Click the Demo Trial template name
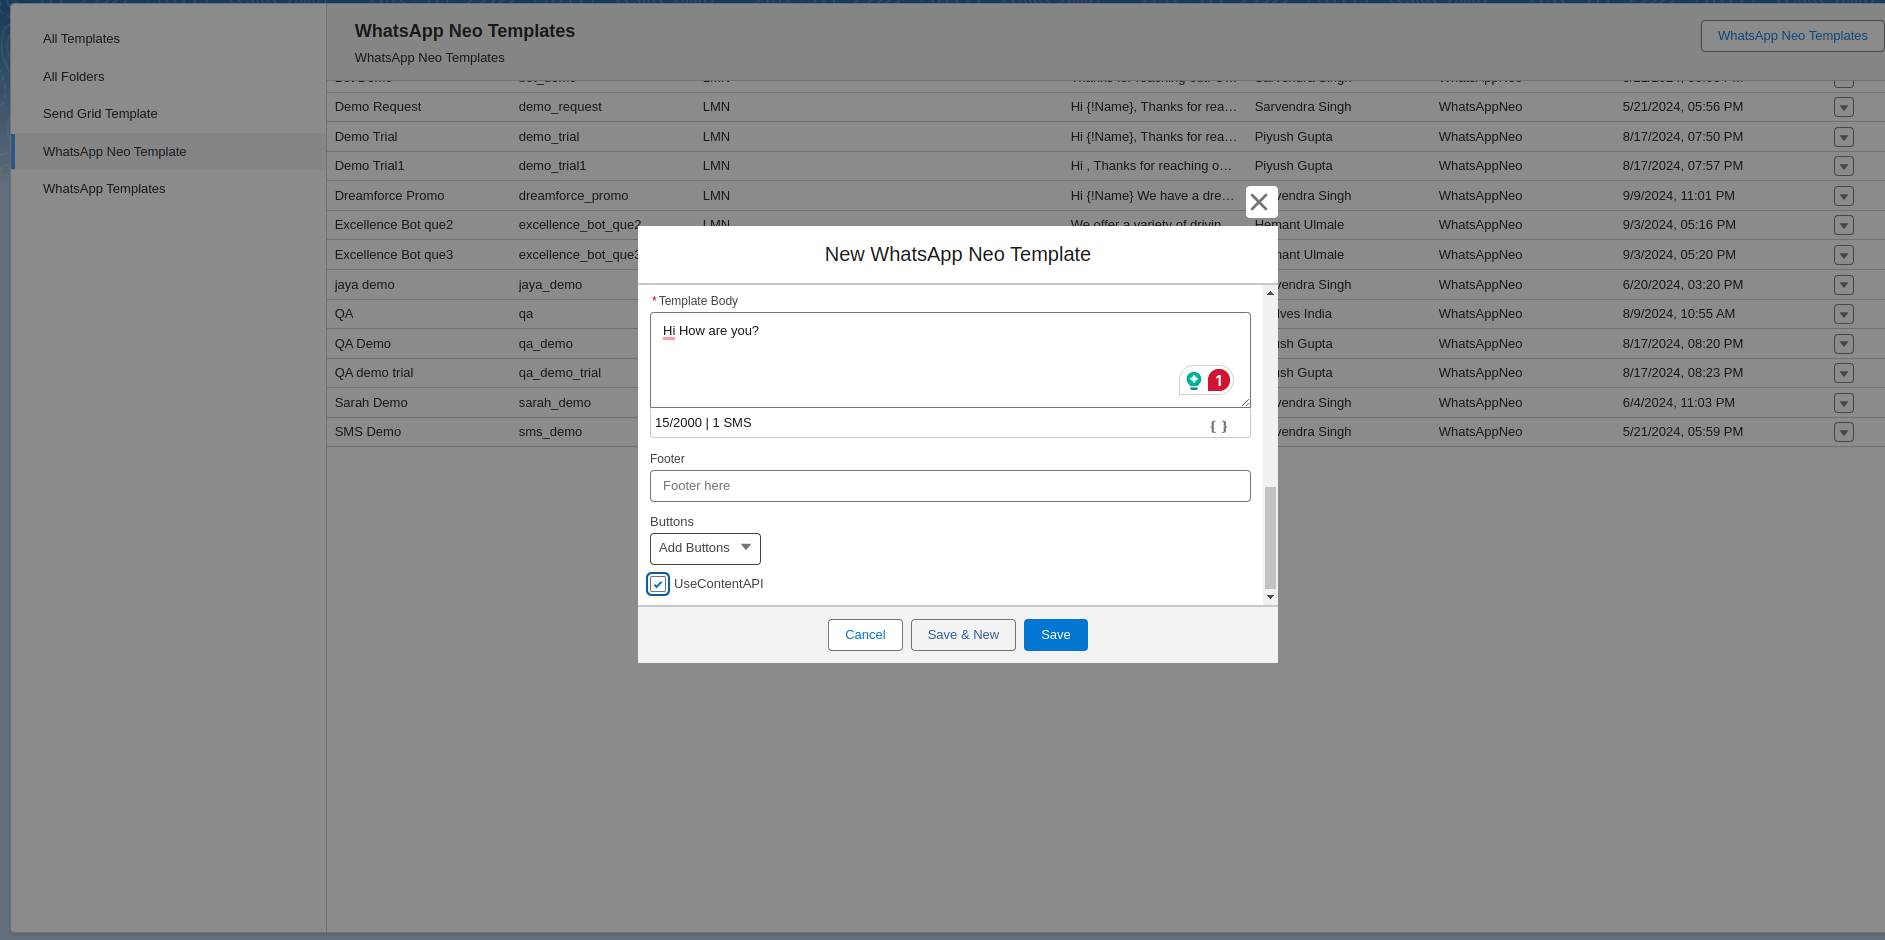The image size is (1885, 940). pos(366,137)
